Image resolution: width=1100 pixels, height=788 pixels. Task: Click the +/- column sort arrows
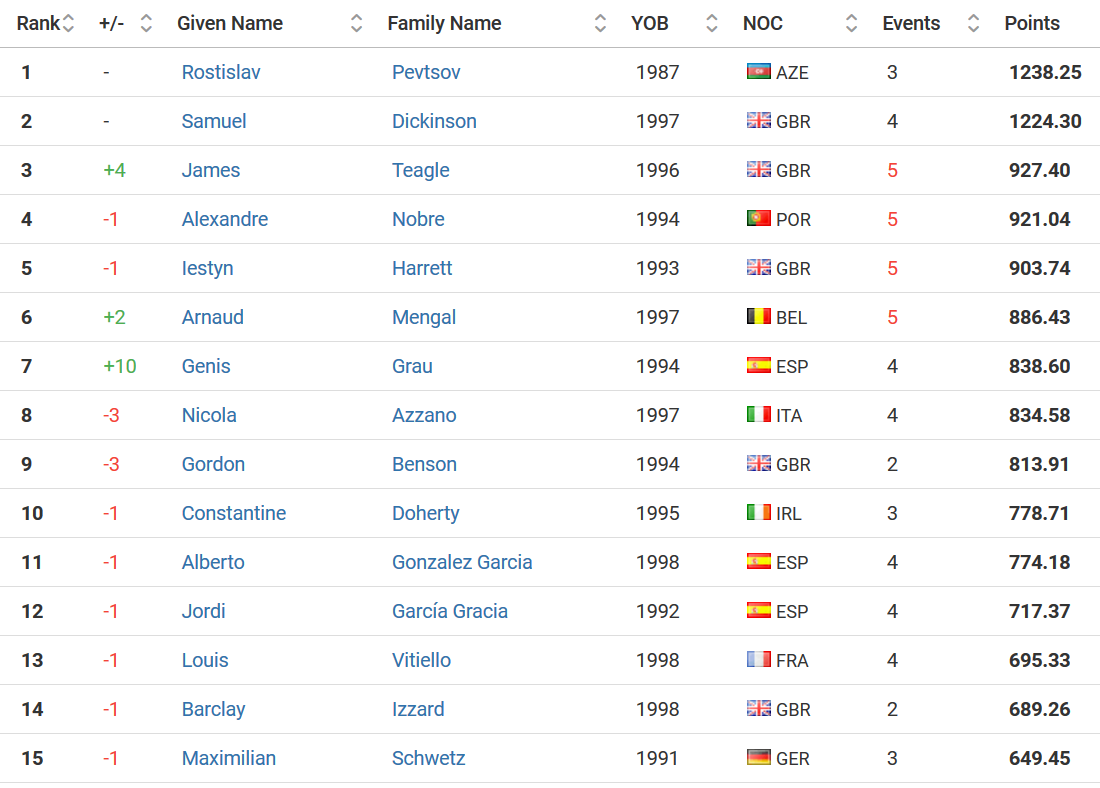point(146,23)
